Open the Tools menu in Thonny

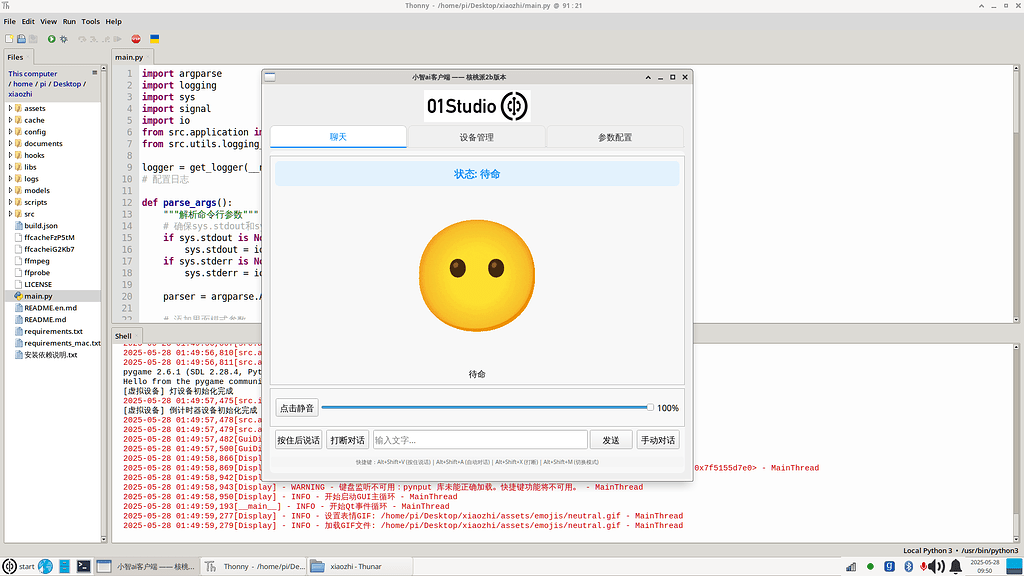coord(91,21)
